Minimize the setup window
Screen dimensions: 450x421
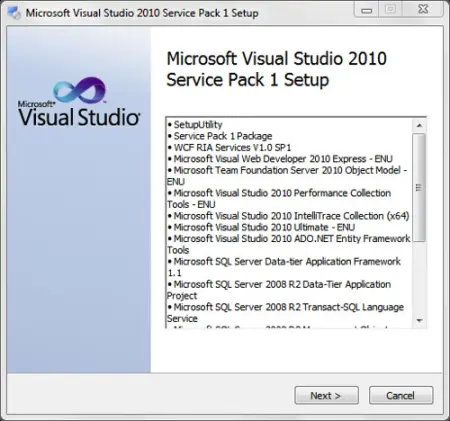click(x=366, y=10)
